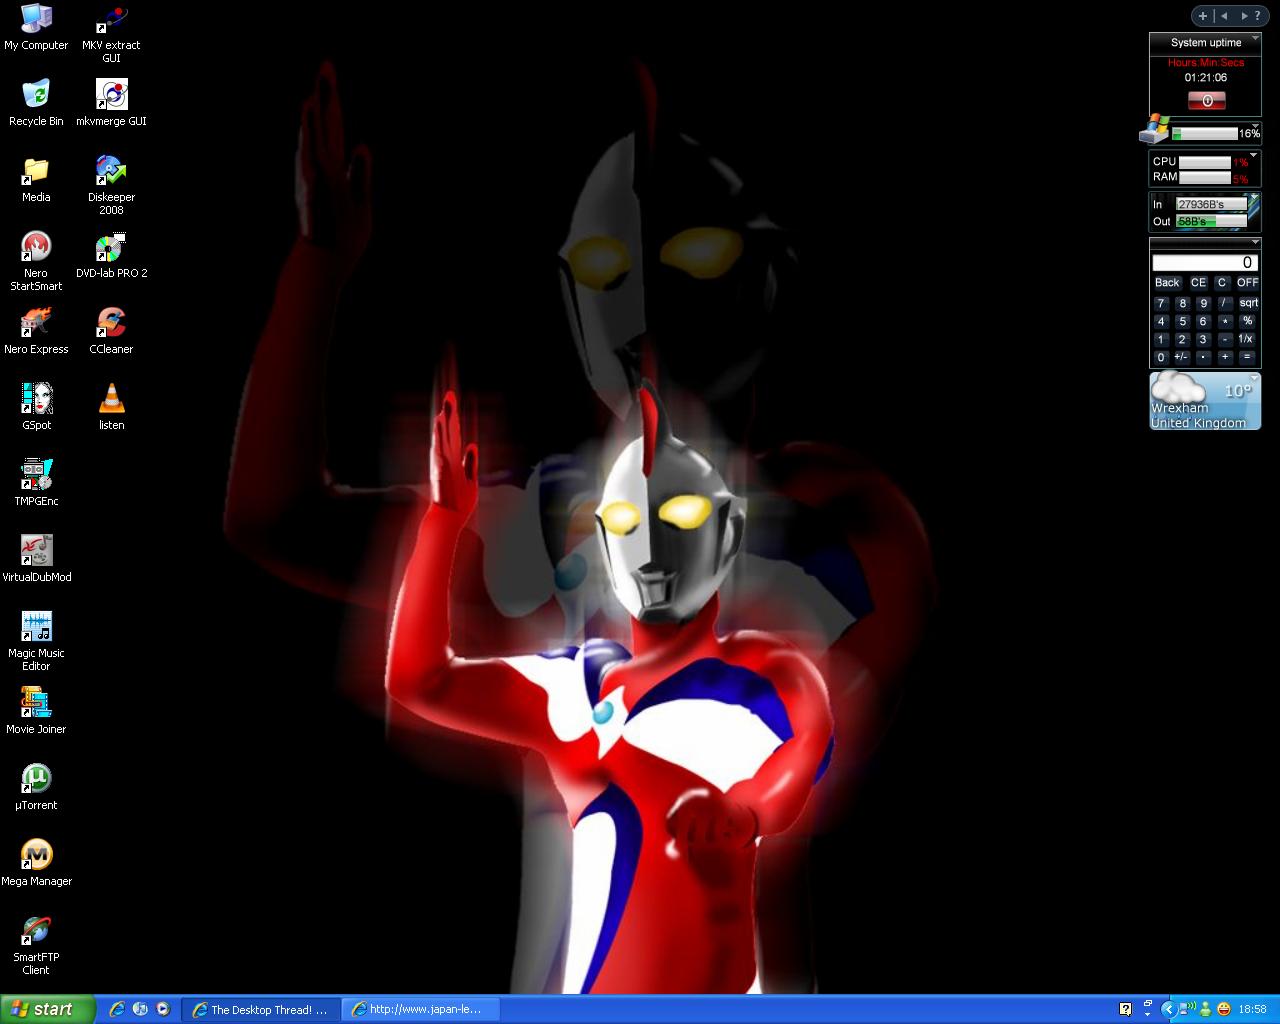Click the Windows Media Player quick launch icon
This screenshot has width=1280, height=1024.
tap(163, 1009)
